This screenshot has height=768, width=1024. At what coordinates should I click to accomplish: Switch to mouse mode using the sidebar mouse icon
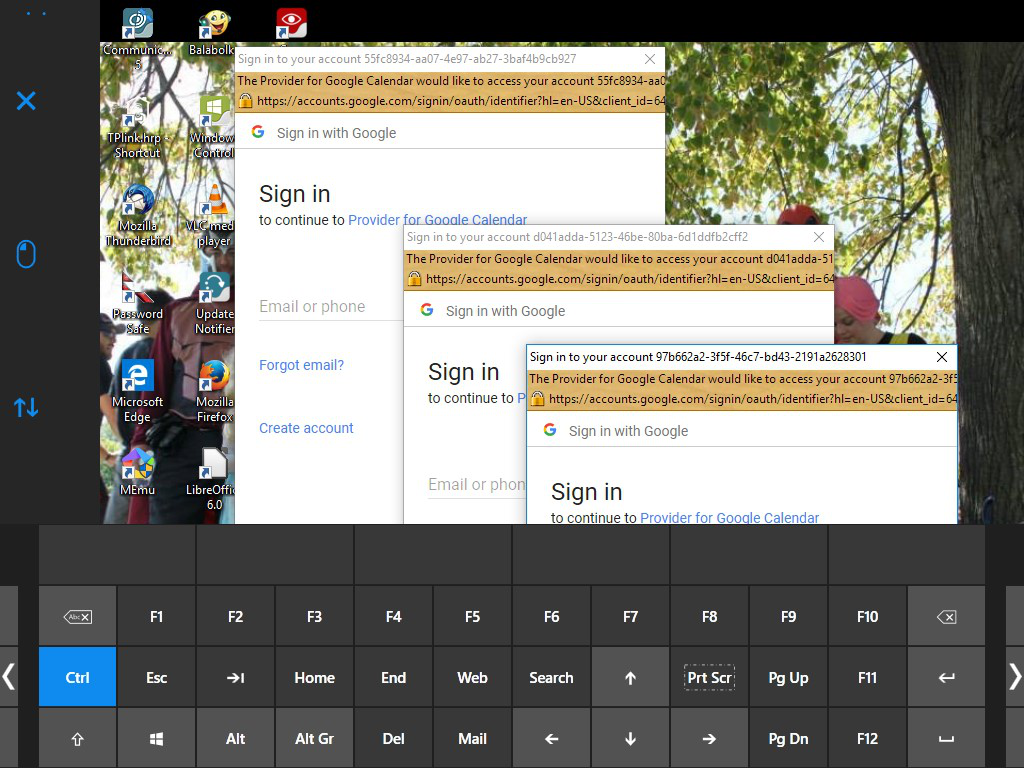tap(26, 254)
